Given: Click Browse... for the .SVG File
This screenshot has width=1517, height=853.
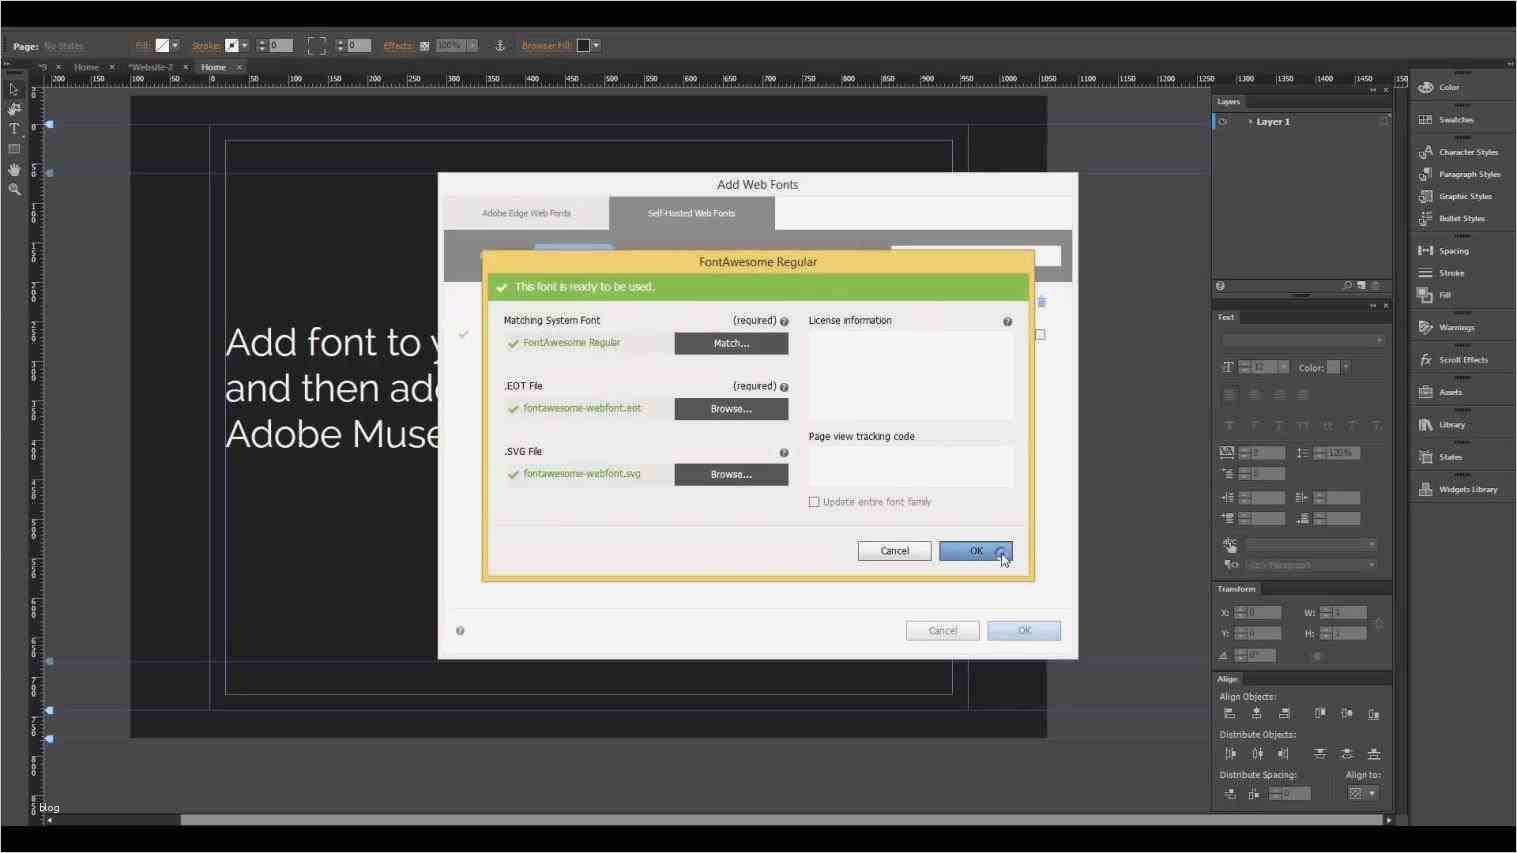Looking at the screenshot, I should 731,475.
